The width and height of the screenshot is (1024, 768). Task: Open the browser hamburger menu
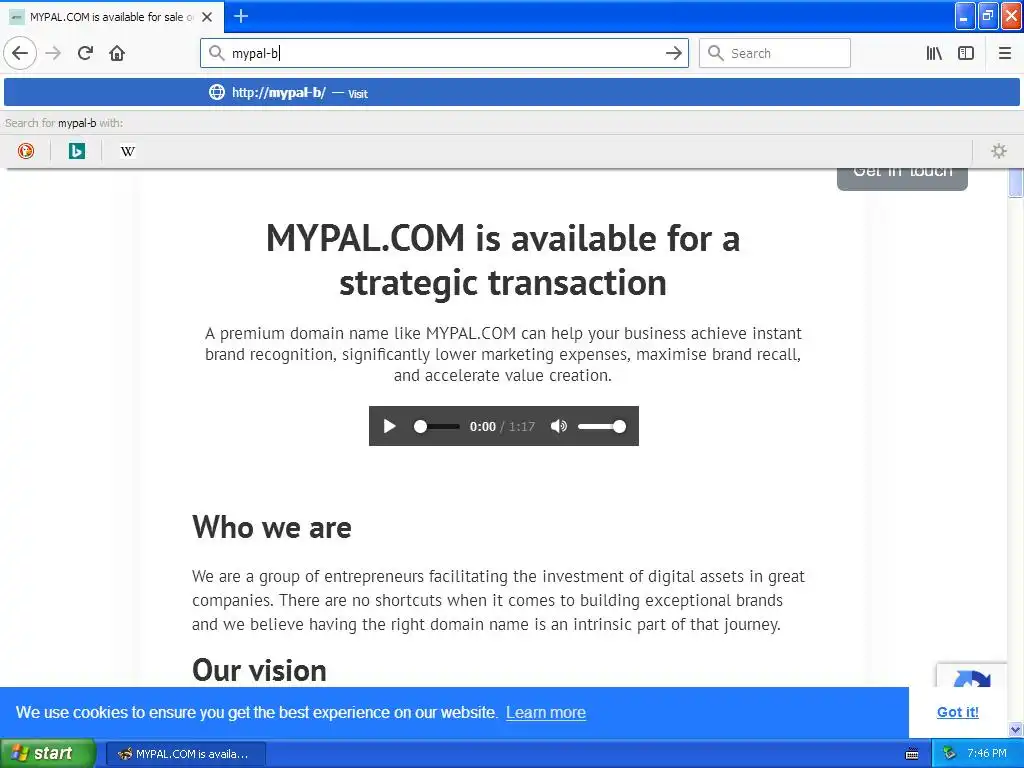[x=1004, y=53]
